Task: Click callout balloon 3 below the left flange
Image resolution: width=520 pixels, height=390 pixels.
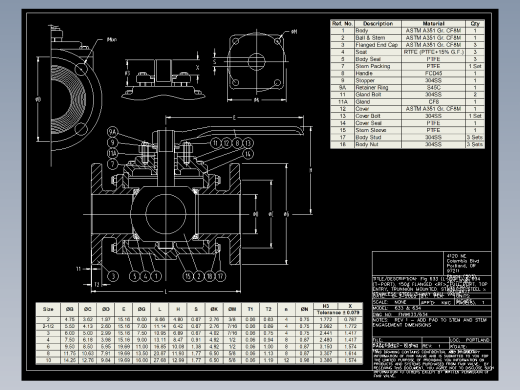Action: point(113,276)
